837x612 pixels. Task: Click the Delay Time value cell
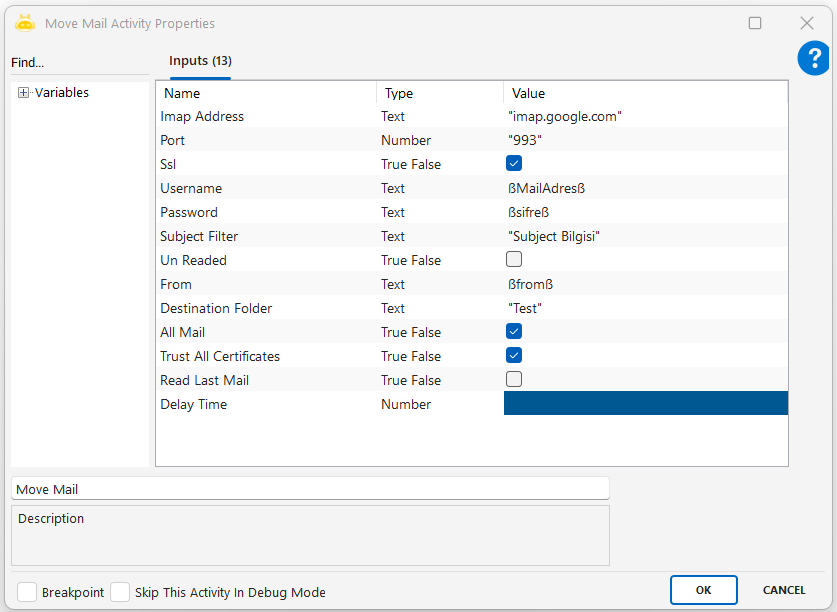click(645, 404)
